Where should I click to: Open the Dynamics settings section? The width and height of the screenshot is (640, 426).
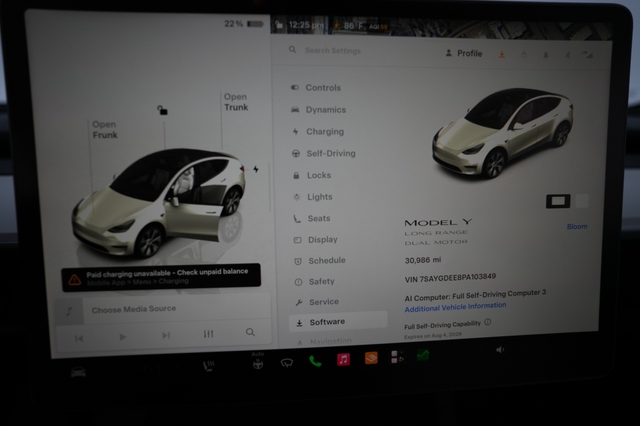(318, 110)
